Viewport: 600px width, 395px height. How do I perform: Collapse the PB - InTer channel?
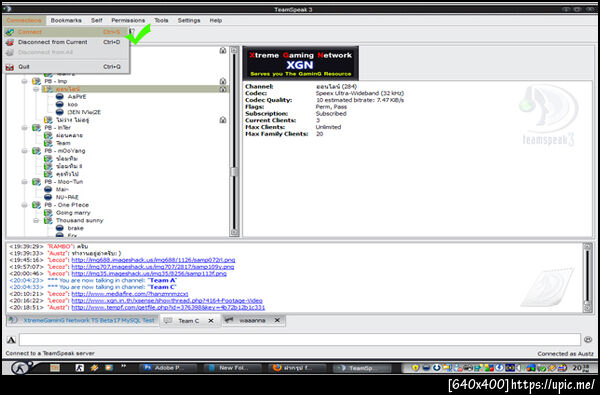coord(24,127)
